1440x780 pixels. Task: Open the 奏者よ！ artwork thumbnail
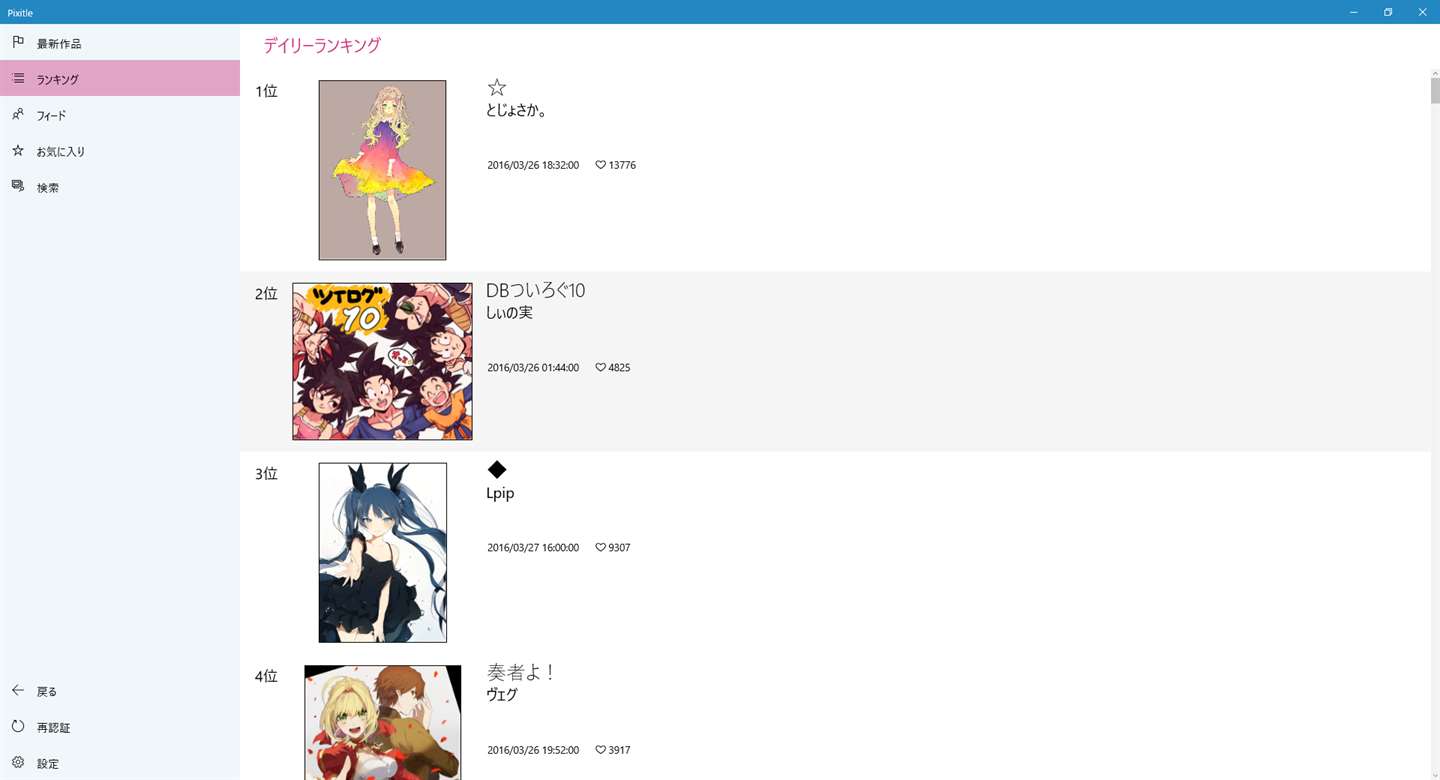click(x=382, y=722)
